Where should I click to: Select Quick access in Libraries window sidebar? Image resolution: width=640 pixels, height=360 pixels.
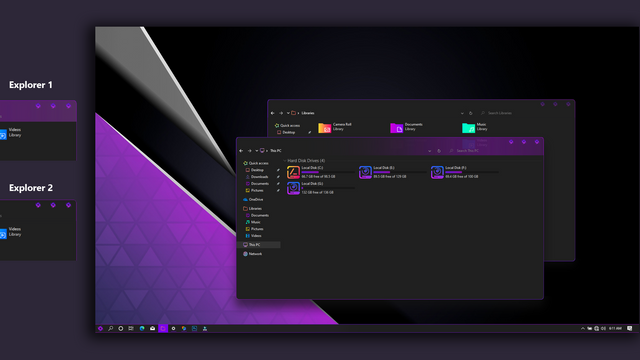coord(287,126)
